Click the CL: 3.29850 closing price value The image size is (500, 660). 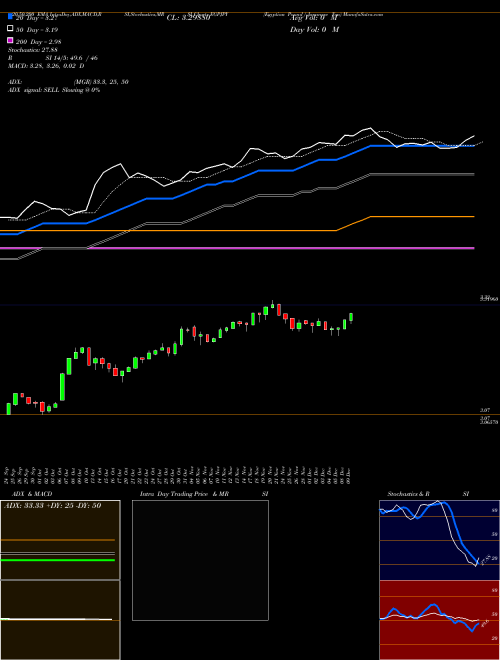pos(188,18)
